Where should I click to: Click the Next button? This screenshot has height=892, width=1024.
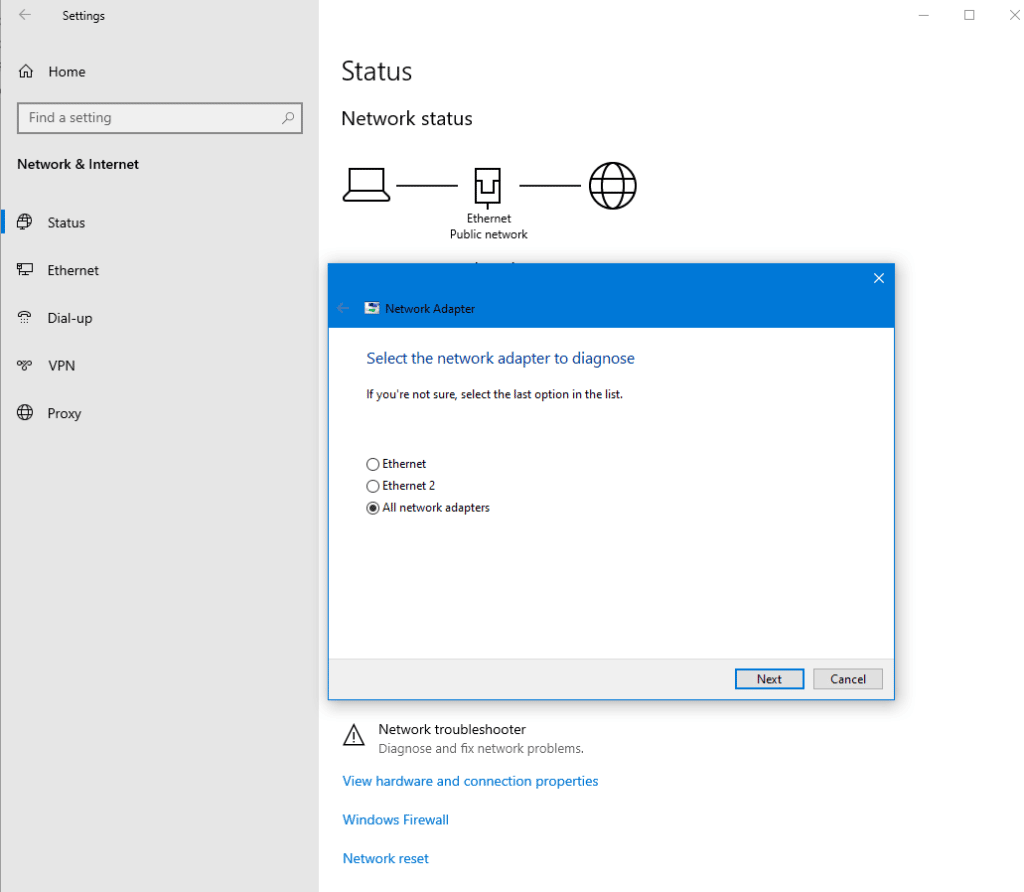click(x=769, y=679)
